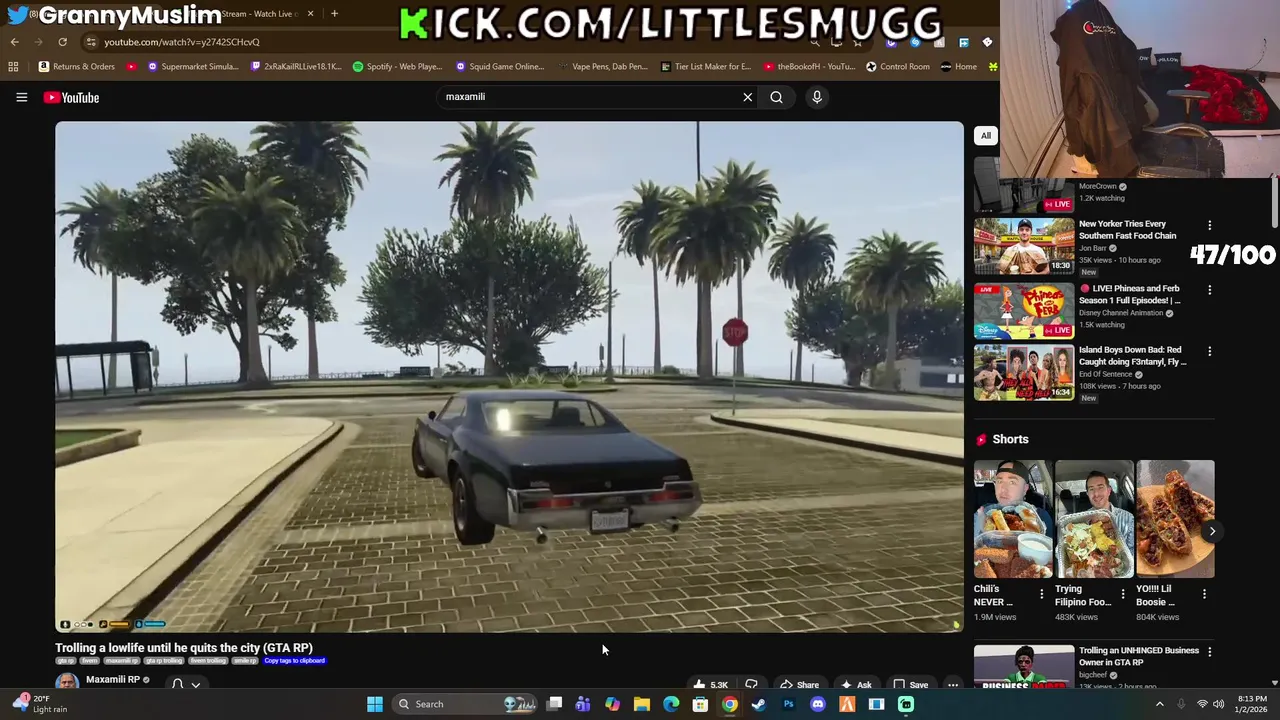This screenshot has width=1280, height=720.
Task: Open LIVE! Phineas and Ferb thumbnail
Action: [x=1024, y=311]
